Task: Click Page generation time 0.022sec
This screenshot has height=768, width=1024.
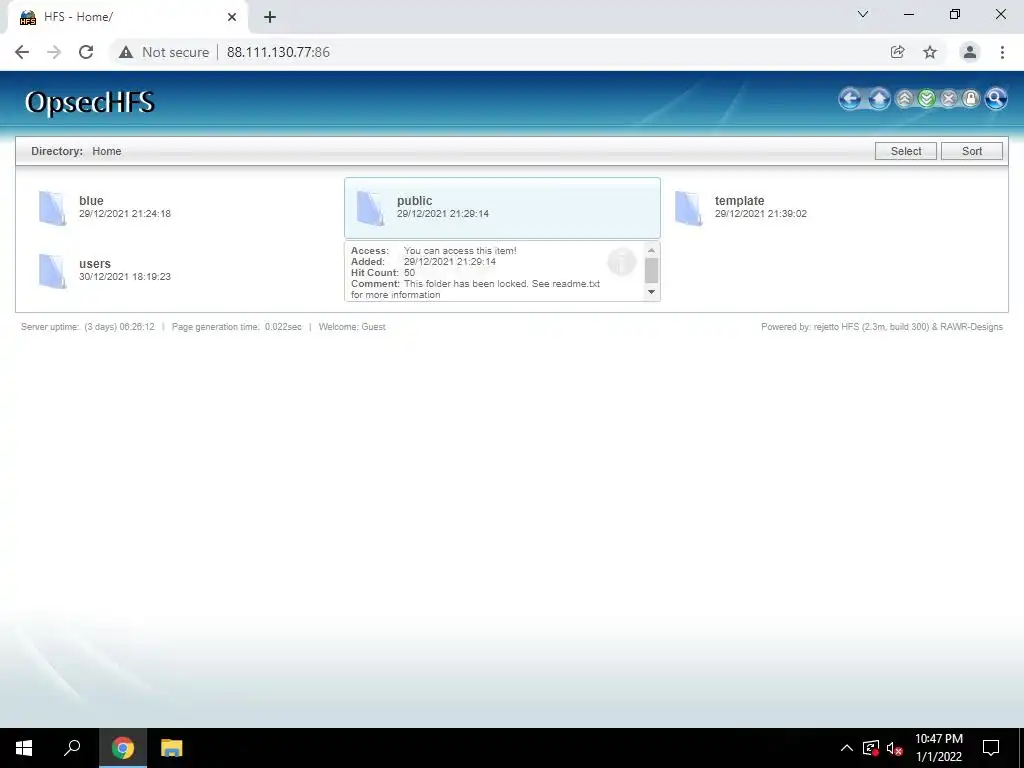Action: tap(236, 327)
